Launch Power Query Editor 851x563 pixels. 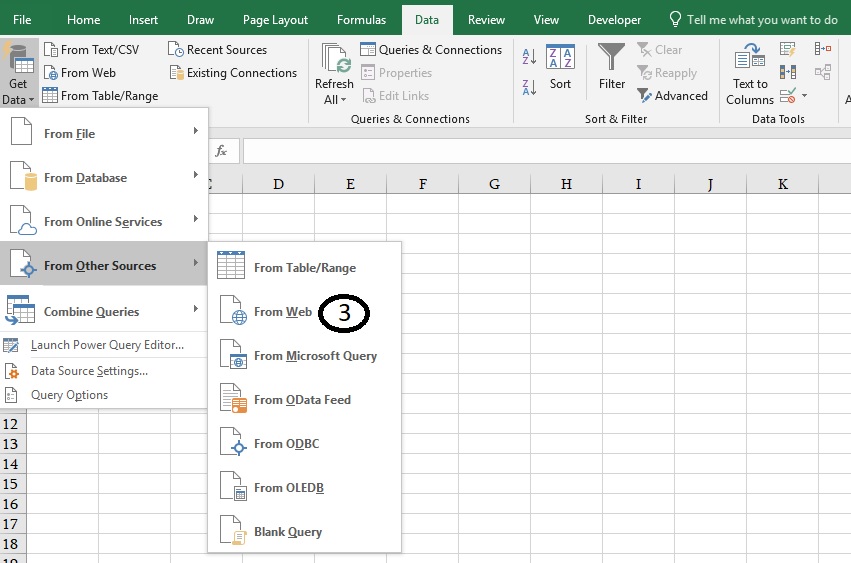[104, 345]
